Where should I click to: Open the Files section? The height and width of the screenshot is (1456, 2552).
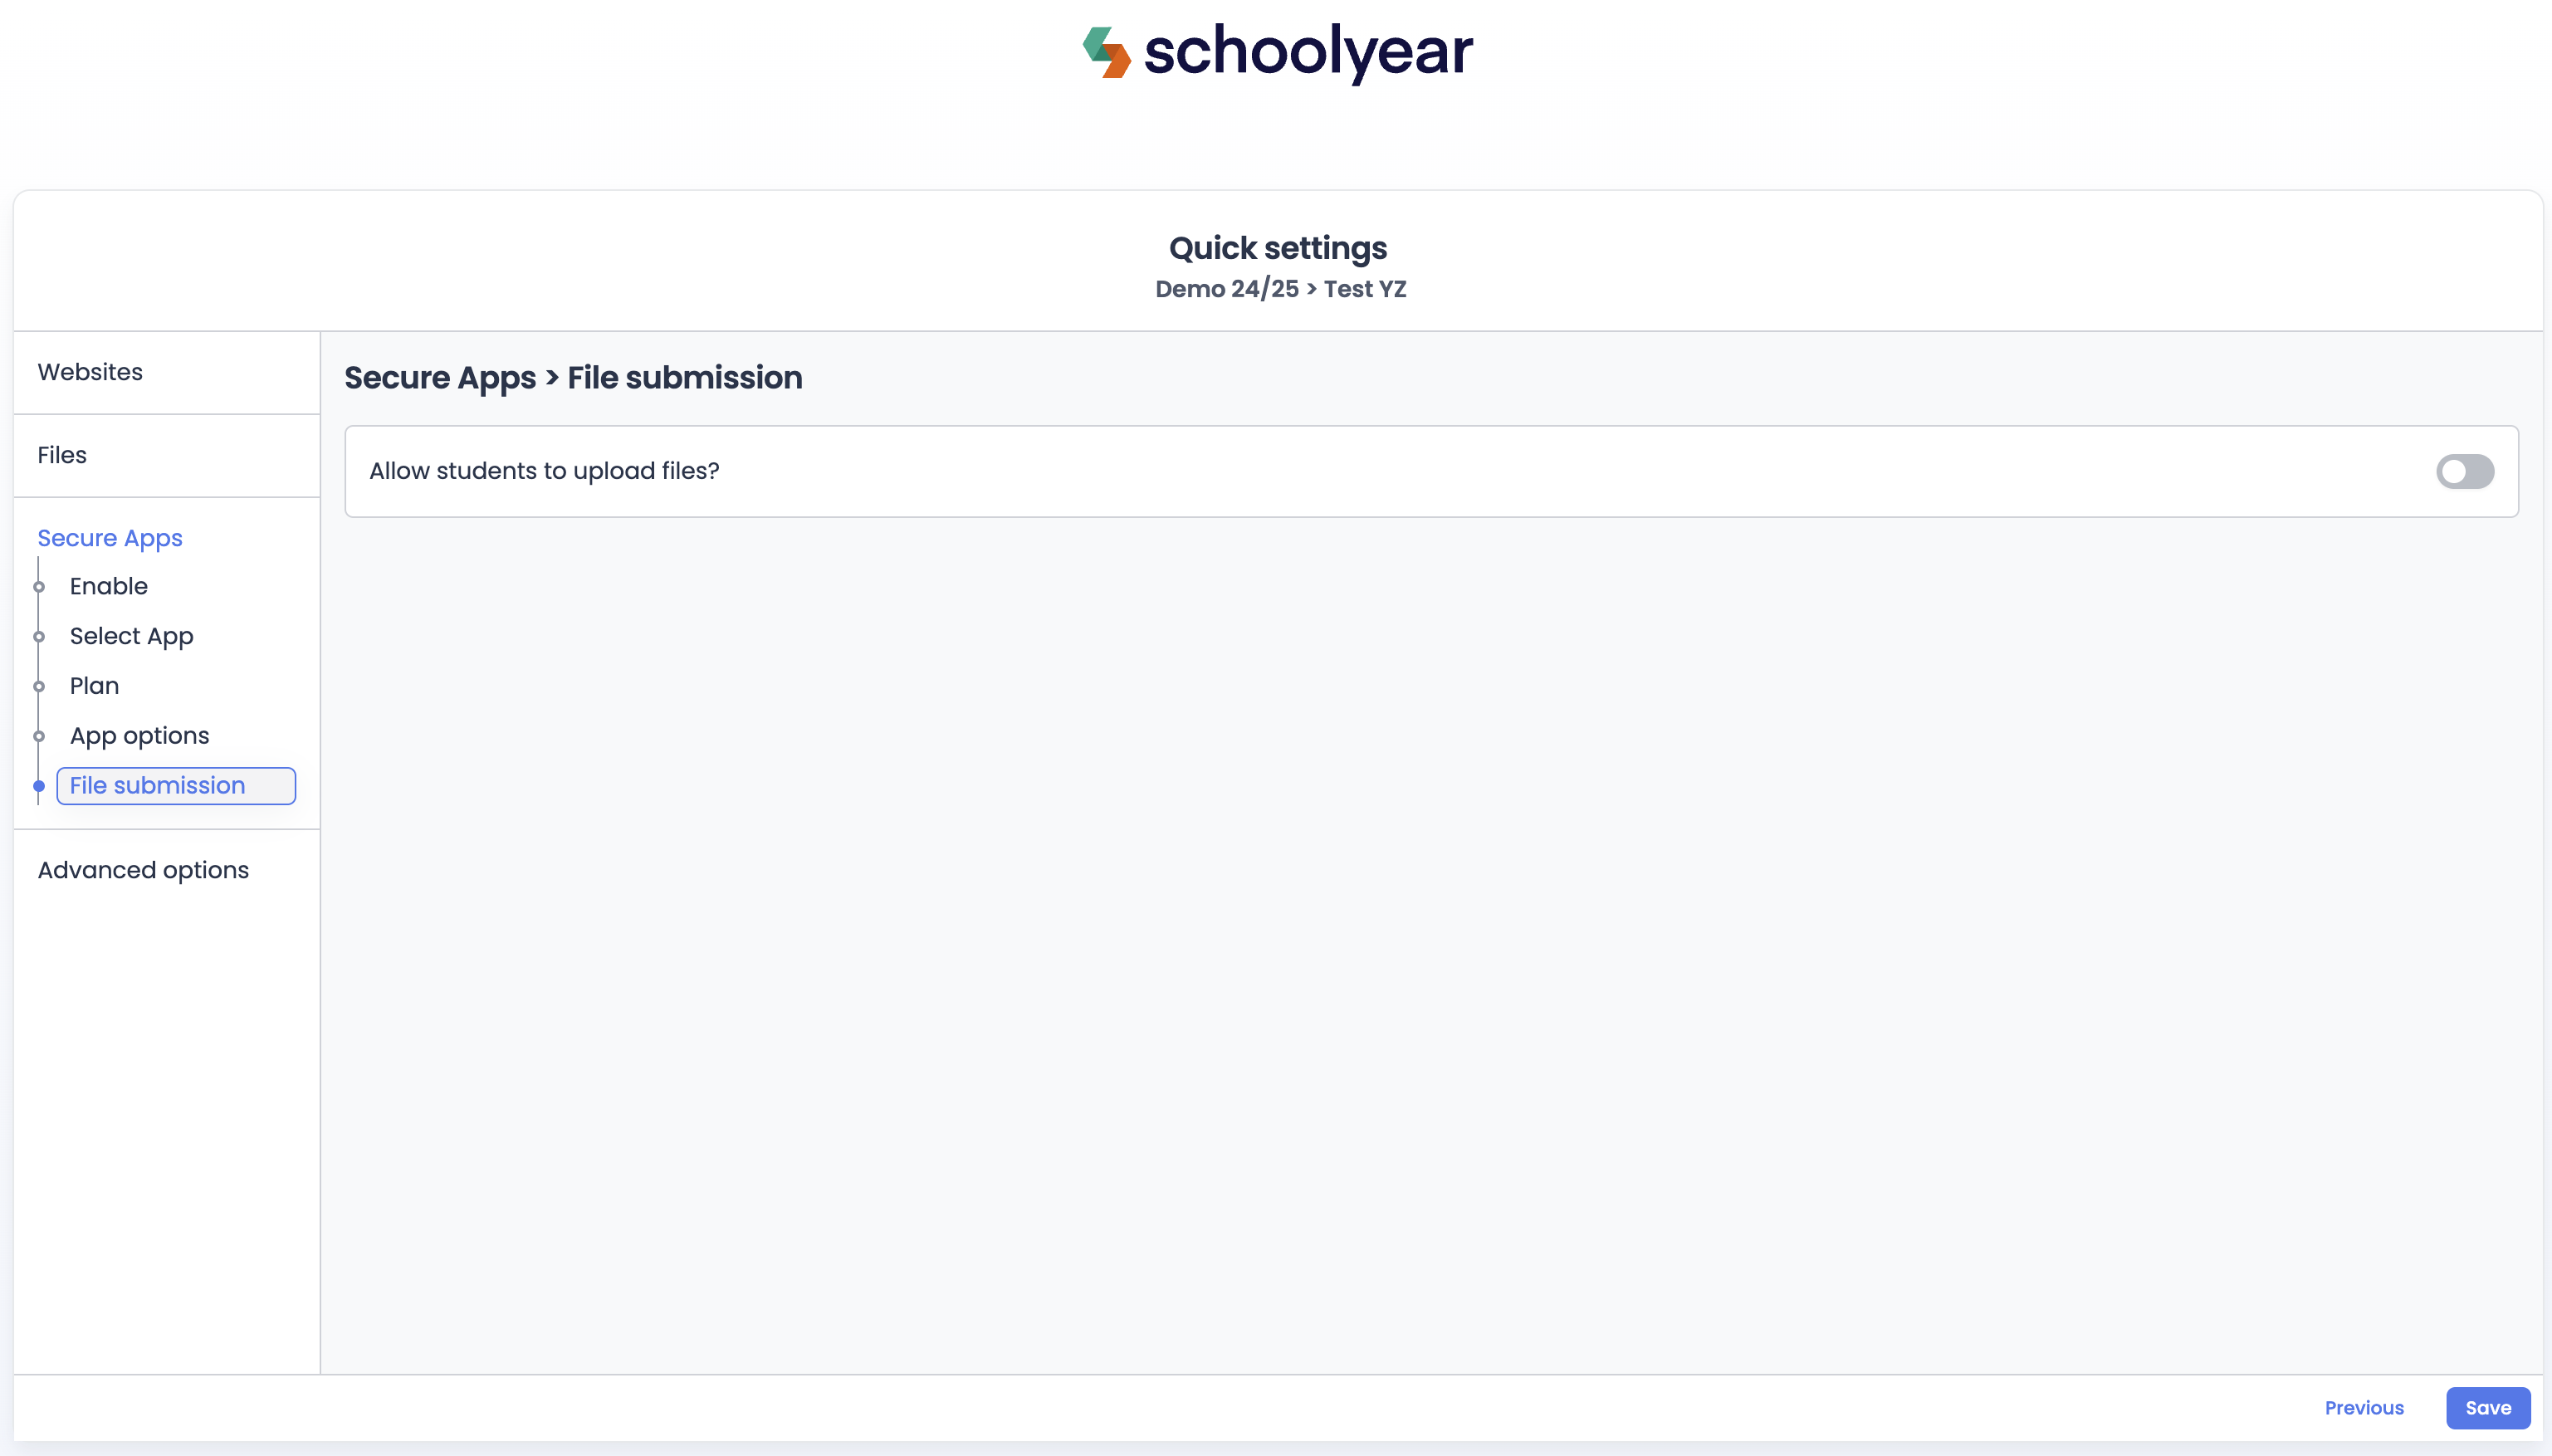[x=62, y=455]
